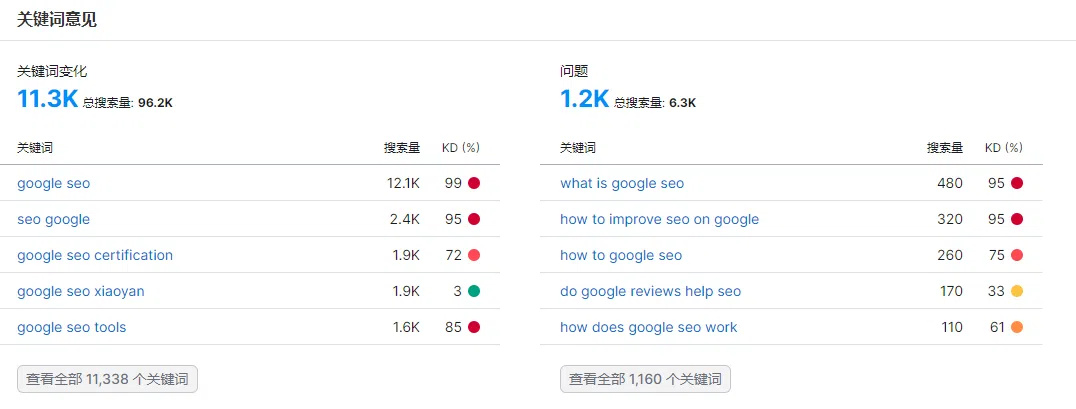Click 查看全部 11,338 个关键词 button

coord(107,379)
